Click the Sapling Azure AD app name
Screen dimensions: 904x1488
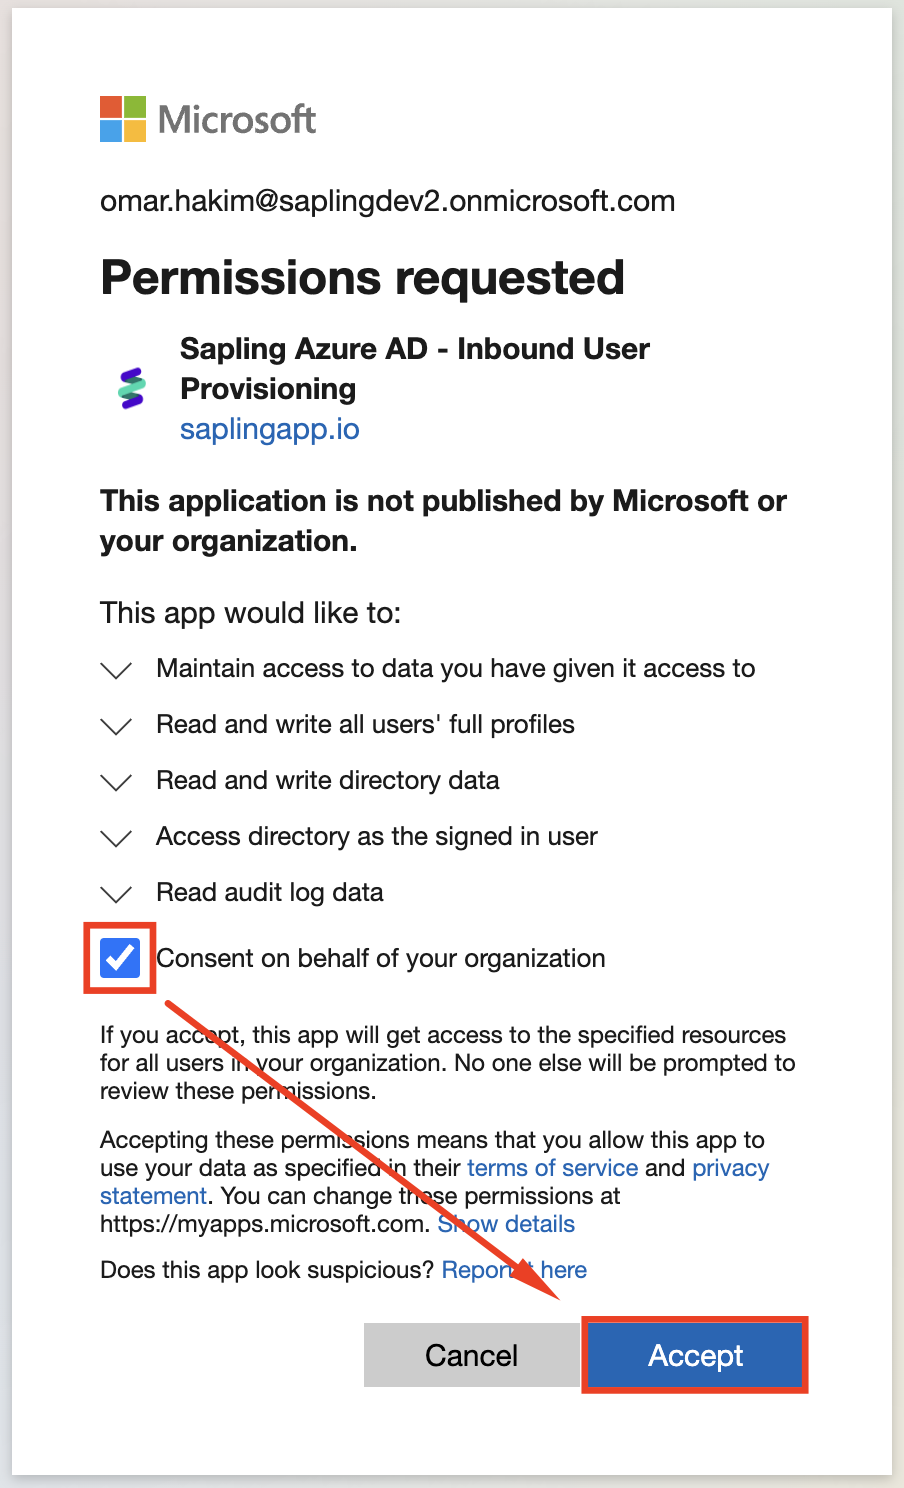tap(414, 368)
